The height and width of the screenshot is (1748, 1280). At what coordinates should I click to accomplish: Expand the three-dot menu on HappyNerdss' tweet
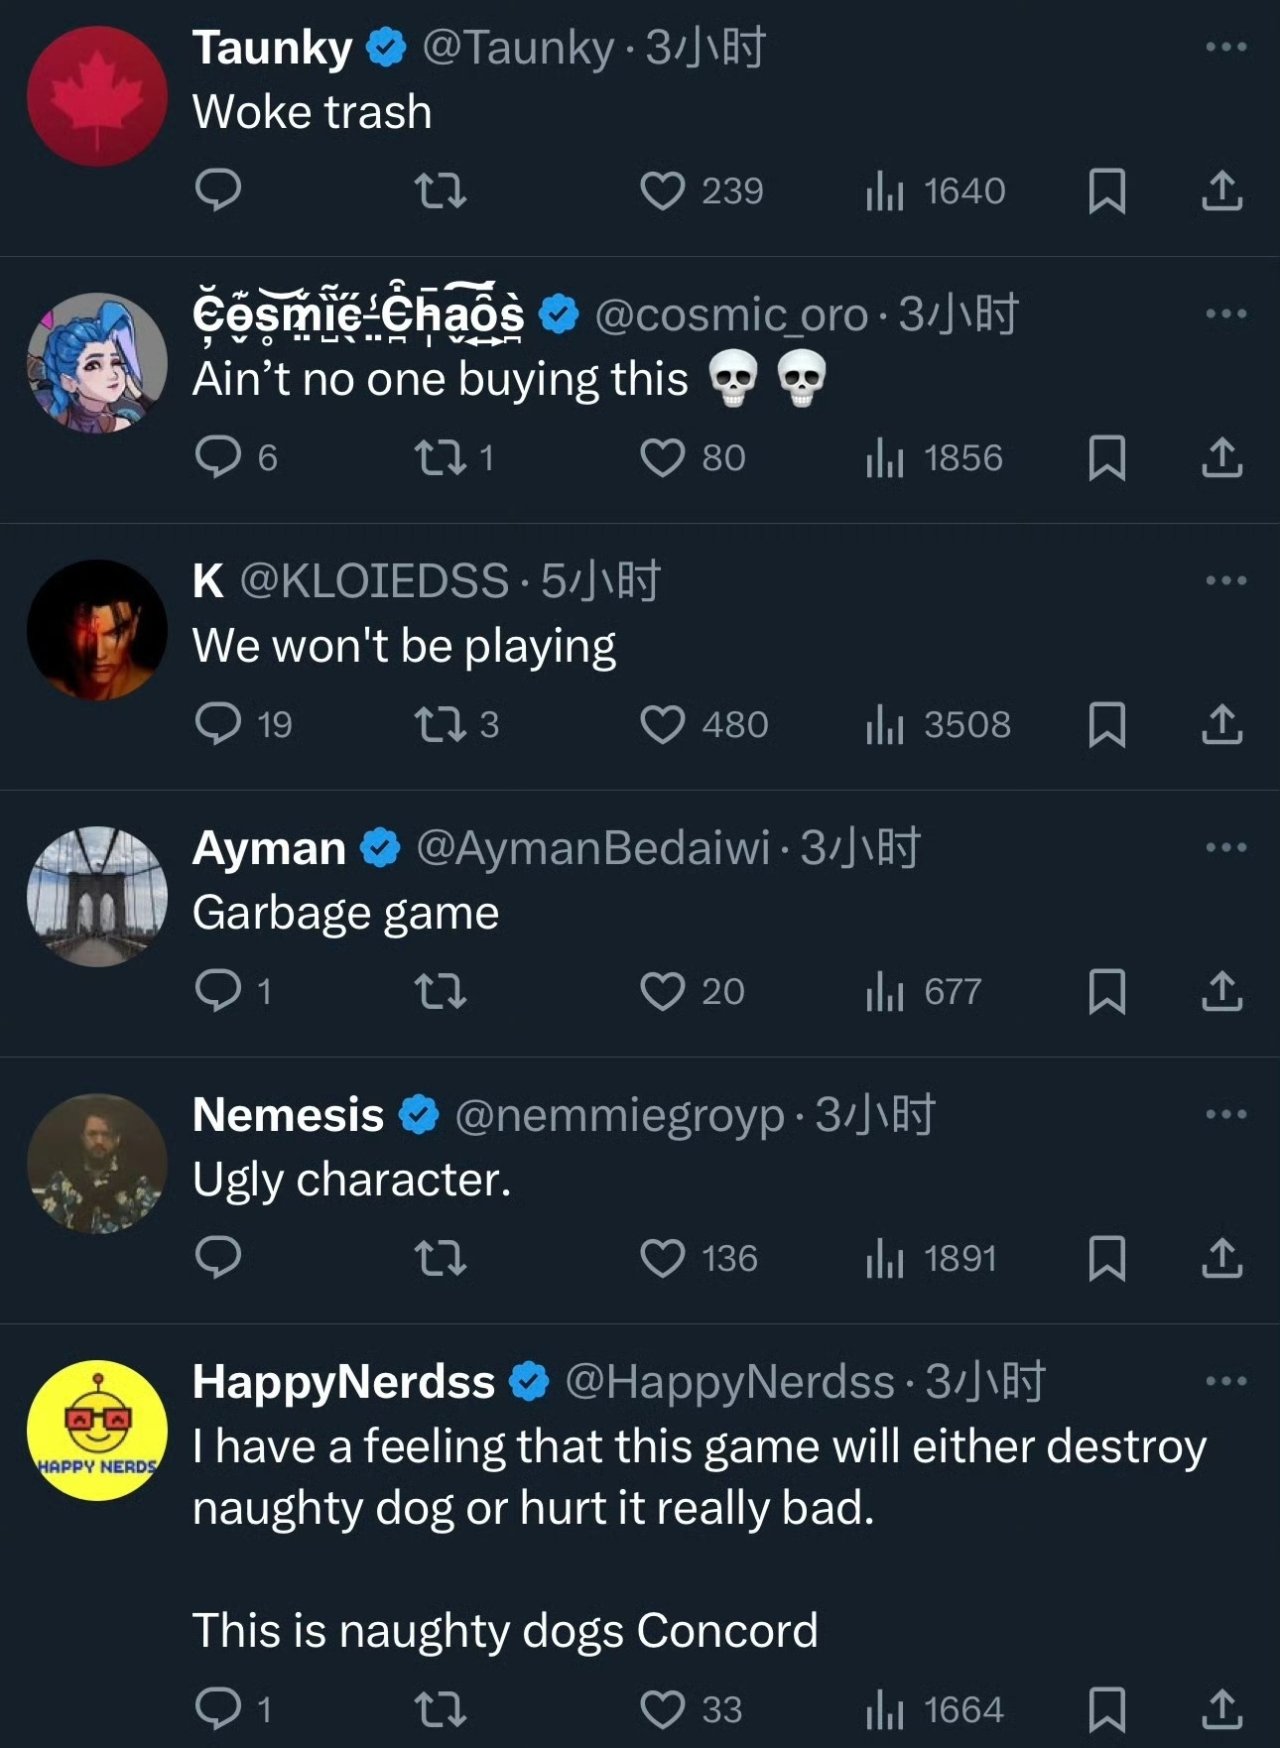coord(1226,1381)
